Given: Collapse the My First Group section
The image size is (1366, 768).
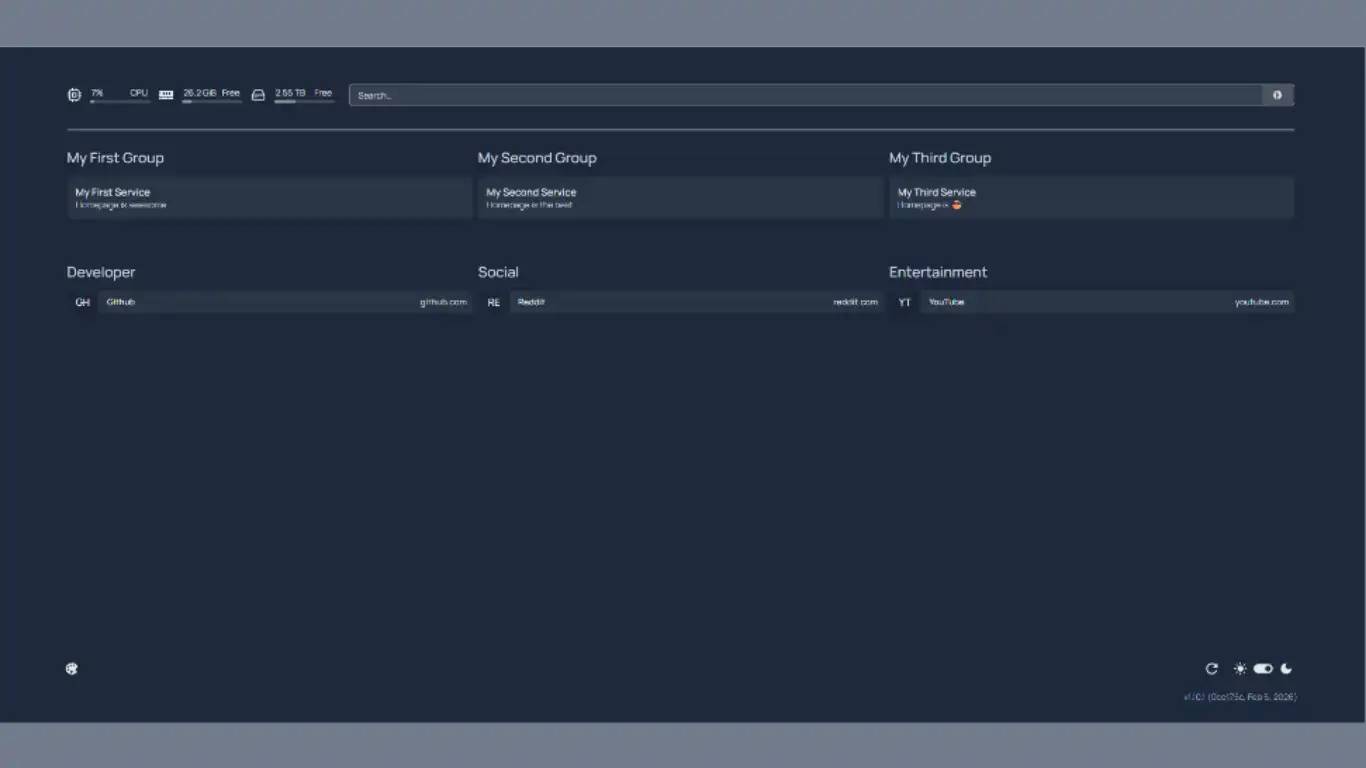Looking at the screenshot, I should pyautogui.click(x=115, y=158).
